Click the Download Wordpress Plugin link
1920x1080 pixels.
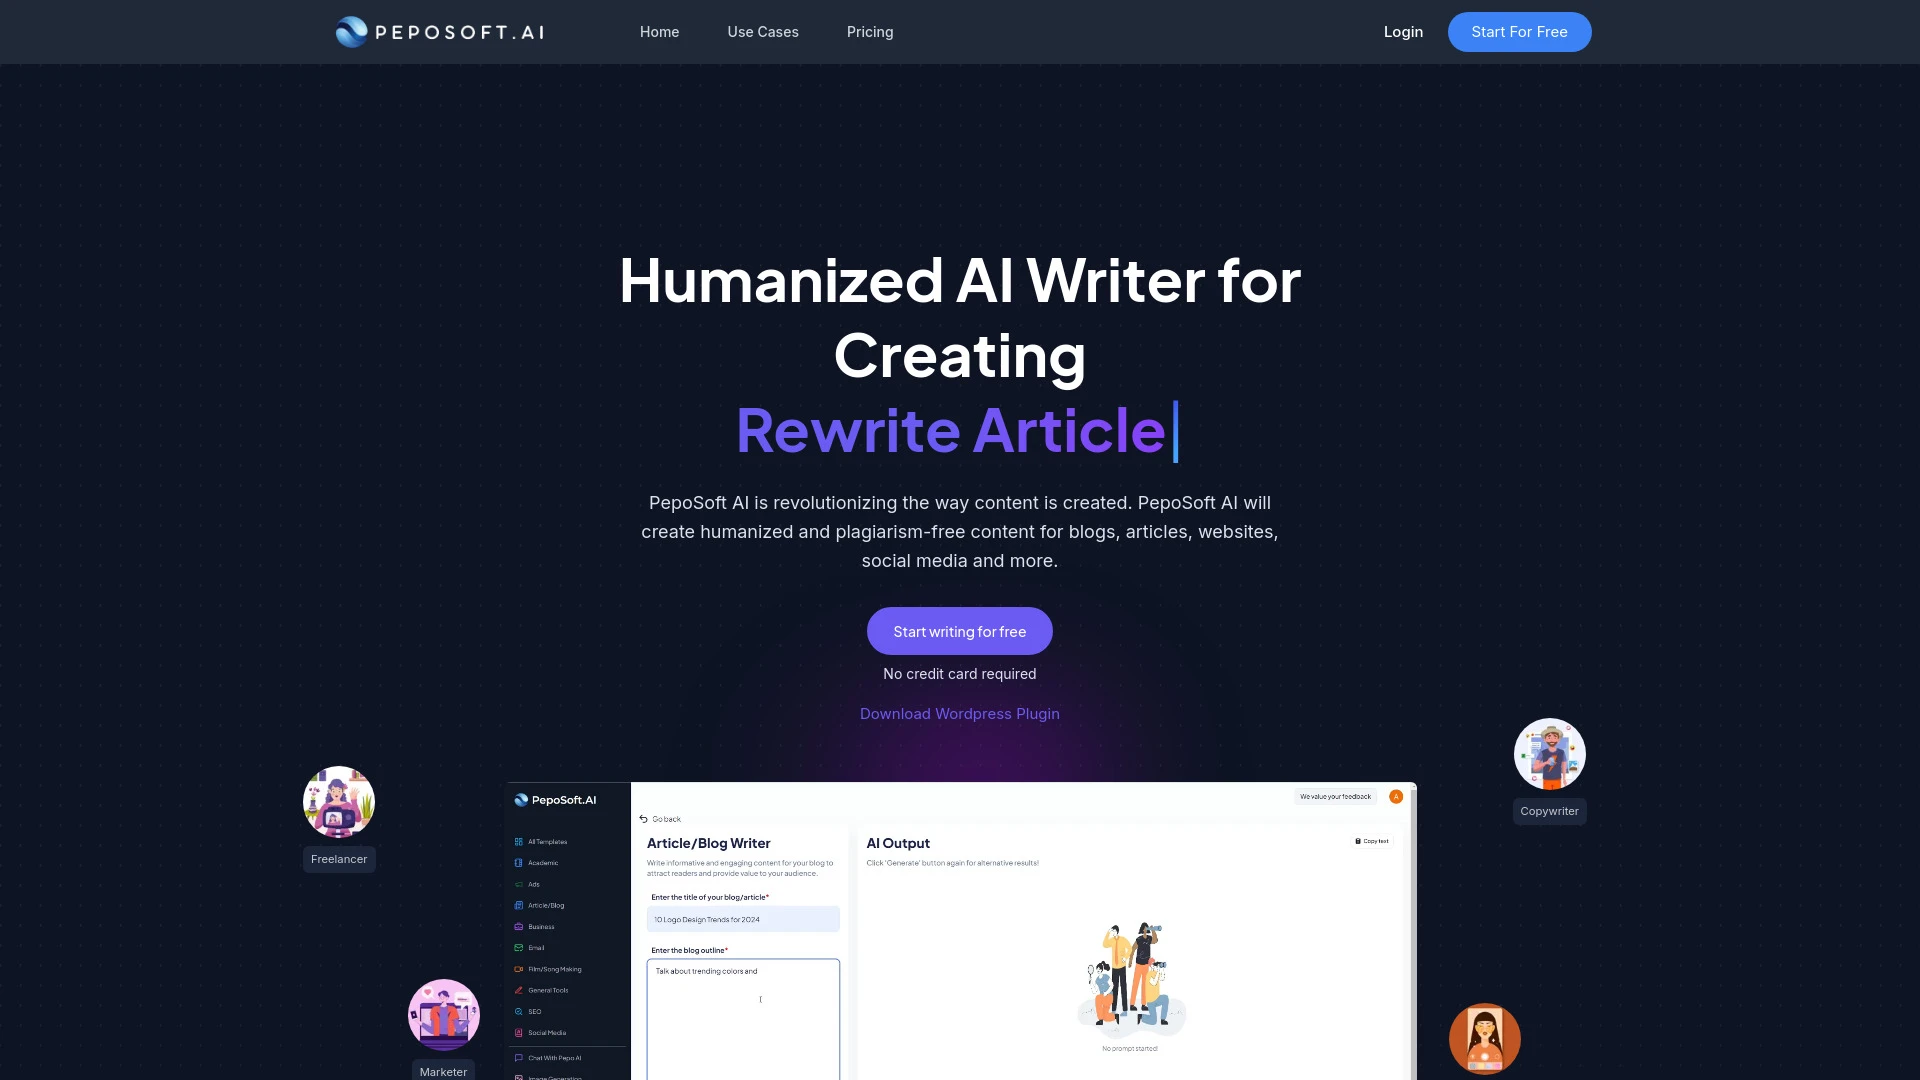[x=960, y=713]
